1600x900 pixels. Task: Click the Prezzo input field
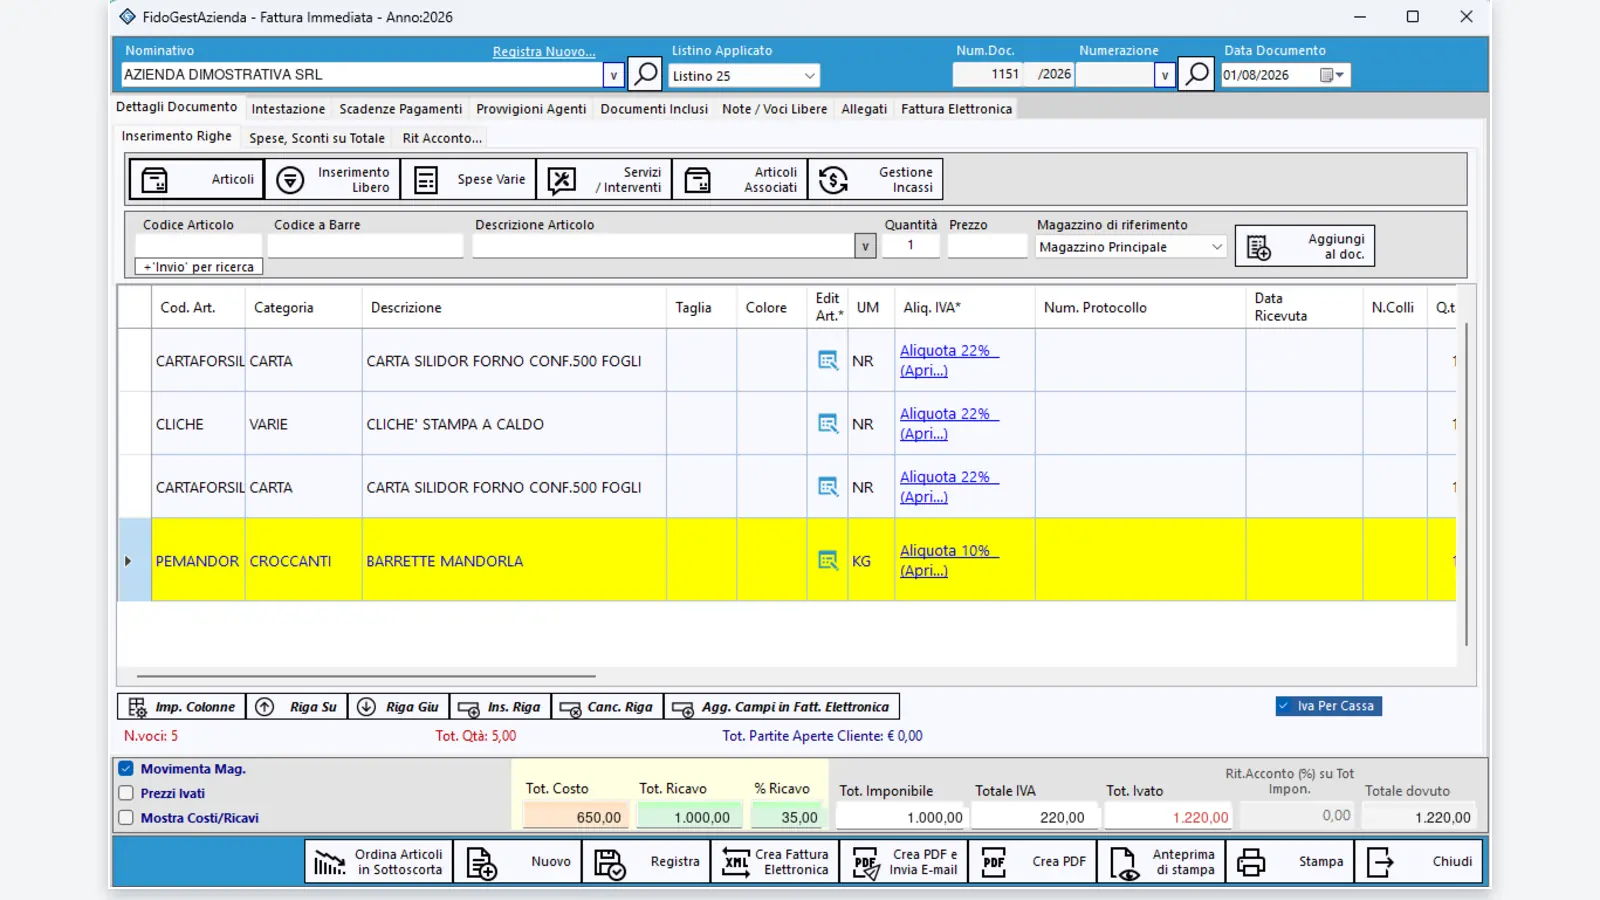coord(987,246)
